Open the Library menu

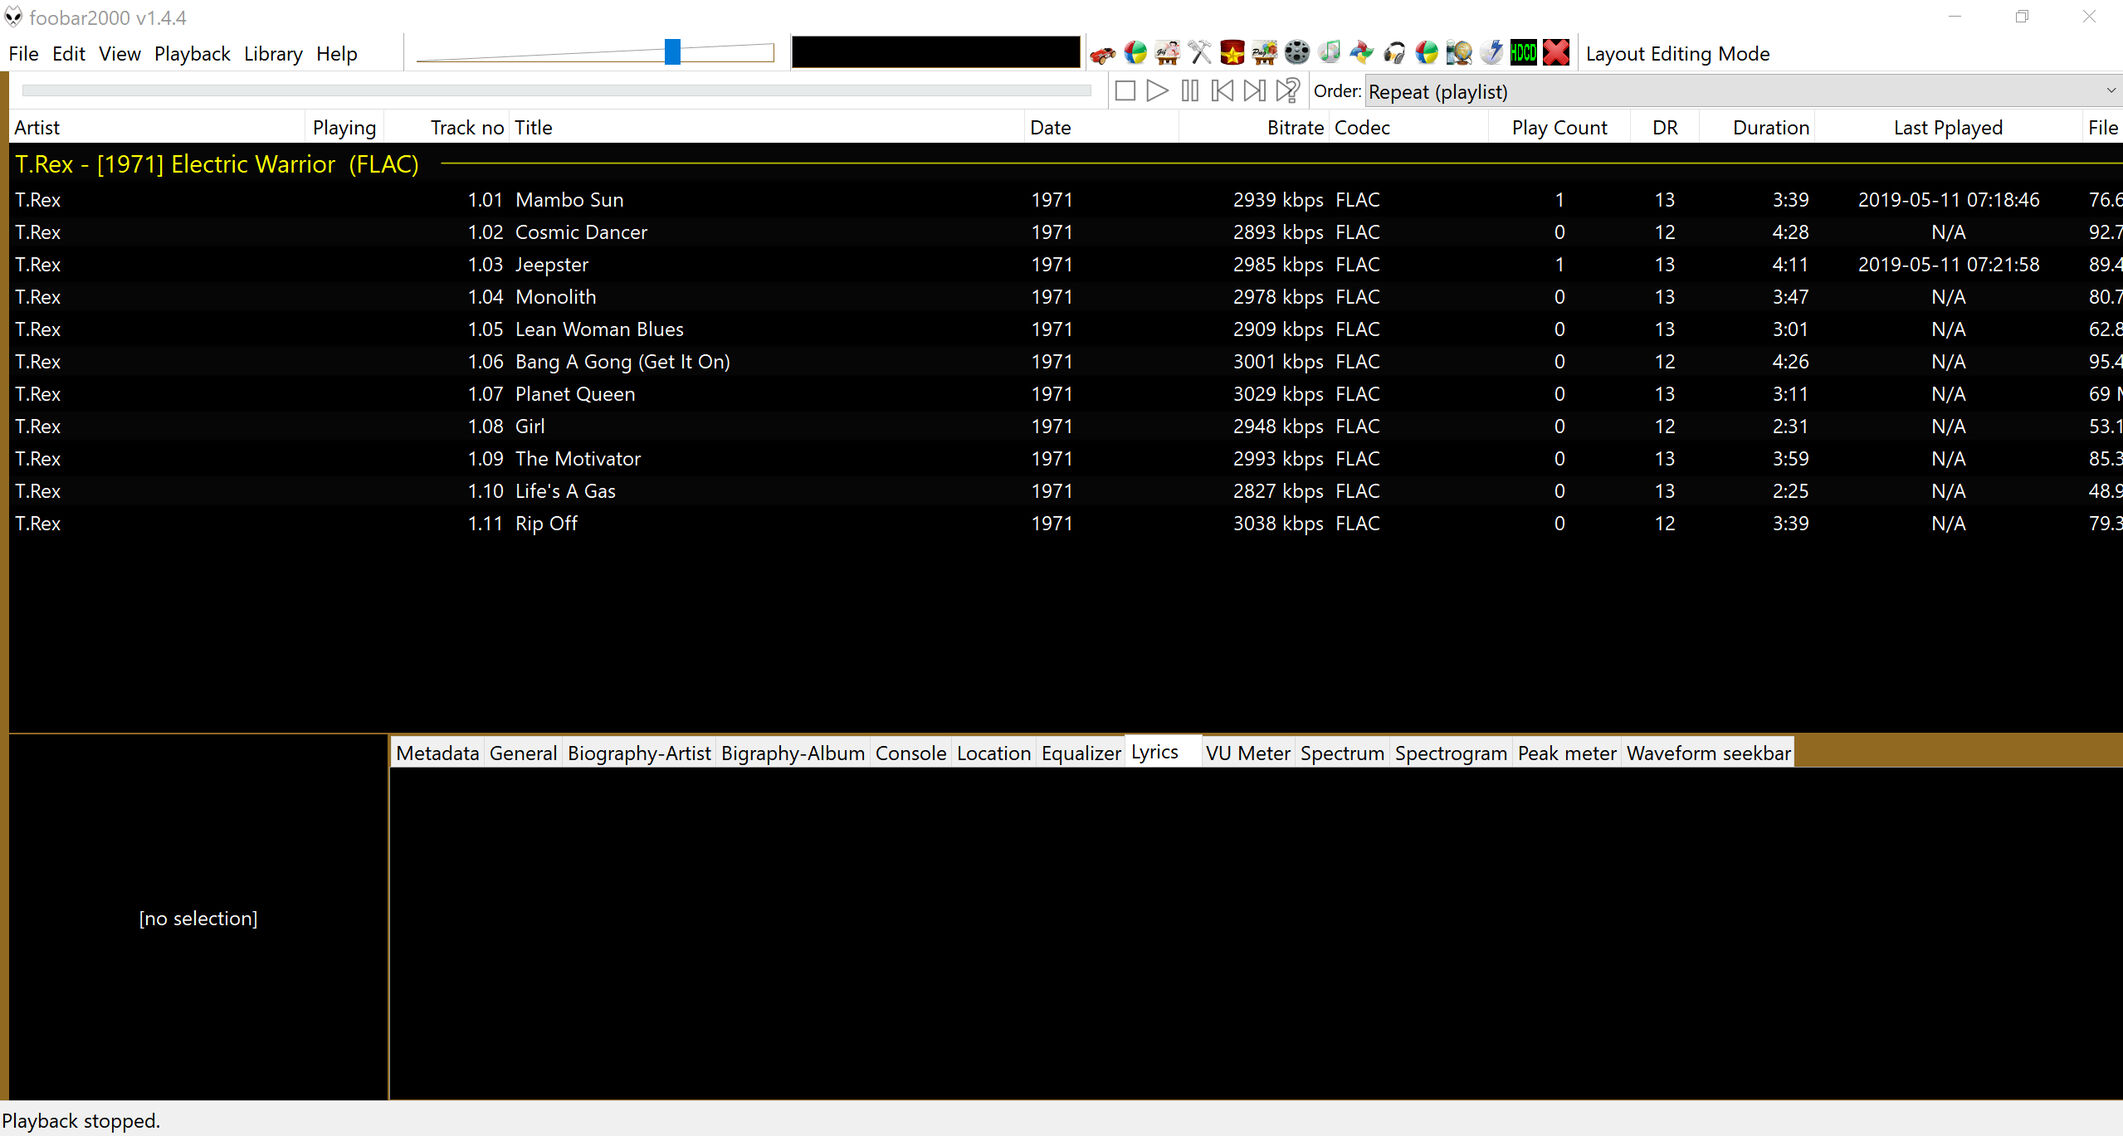point(273,54)
